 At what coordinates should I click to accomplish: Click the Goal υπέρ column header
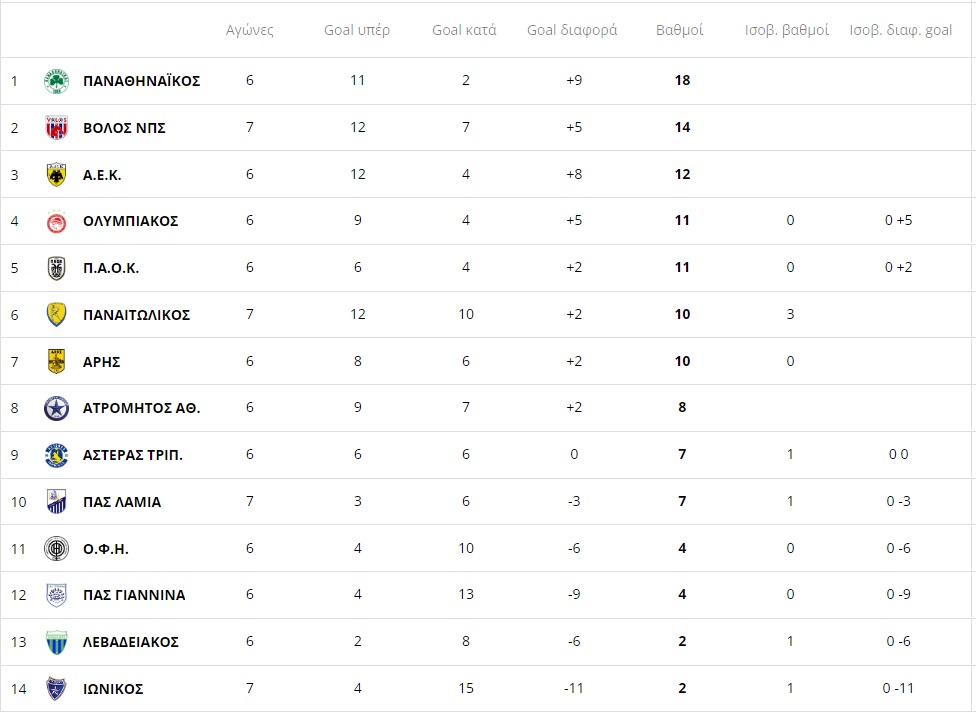pos(357,30)
